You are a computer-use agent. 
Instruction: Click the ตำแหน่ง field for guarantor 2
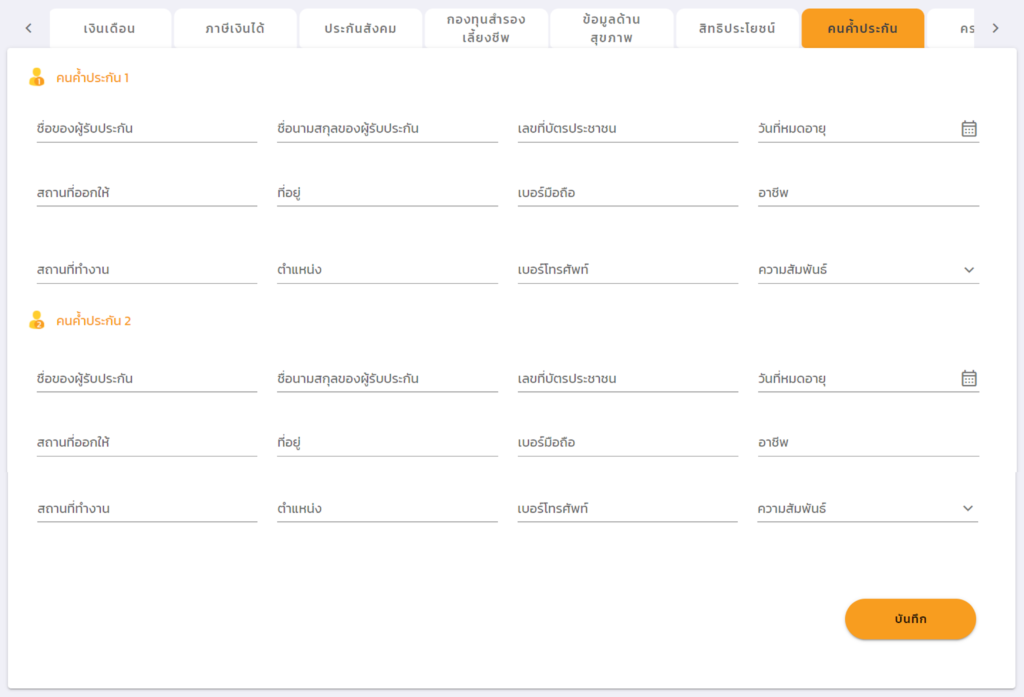point(387,509)
